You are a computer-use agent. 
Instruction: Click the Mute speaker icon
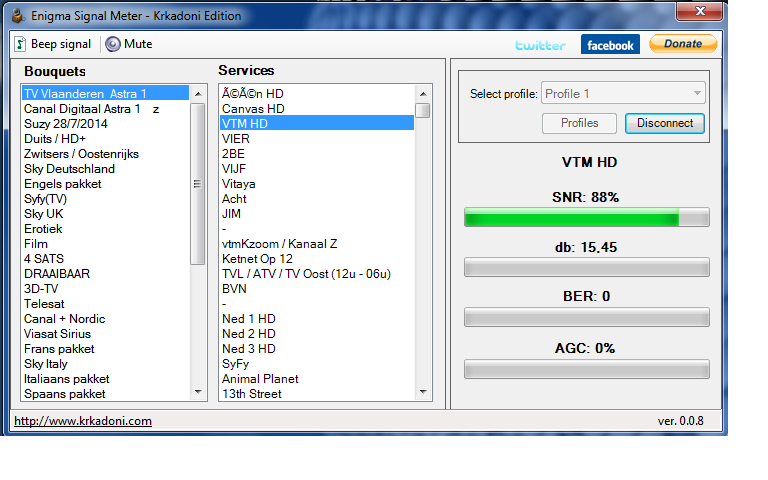pyautogui.click(x=113, y=44)
